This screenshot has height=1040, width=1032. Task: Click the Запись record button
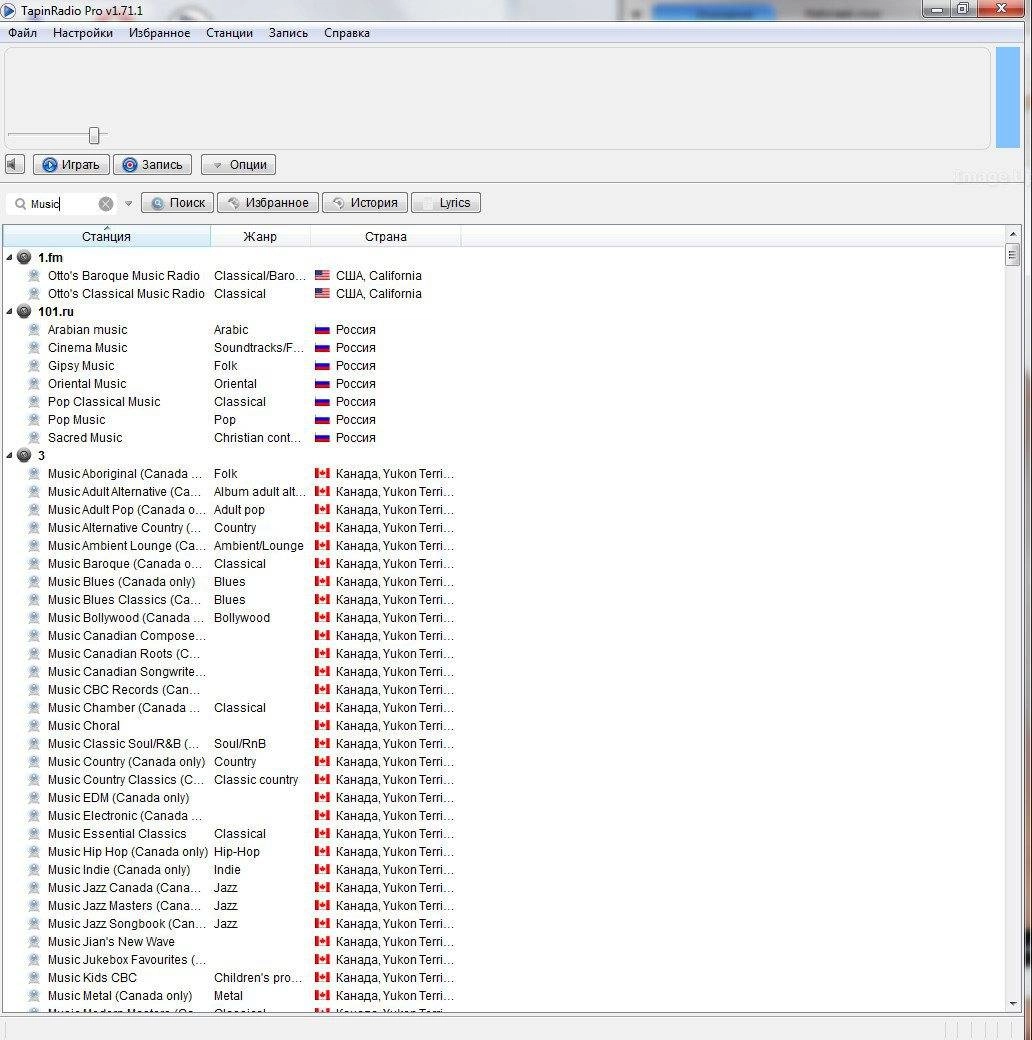[x=153, y=164]
